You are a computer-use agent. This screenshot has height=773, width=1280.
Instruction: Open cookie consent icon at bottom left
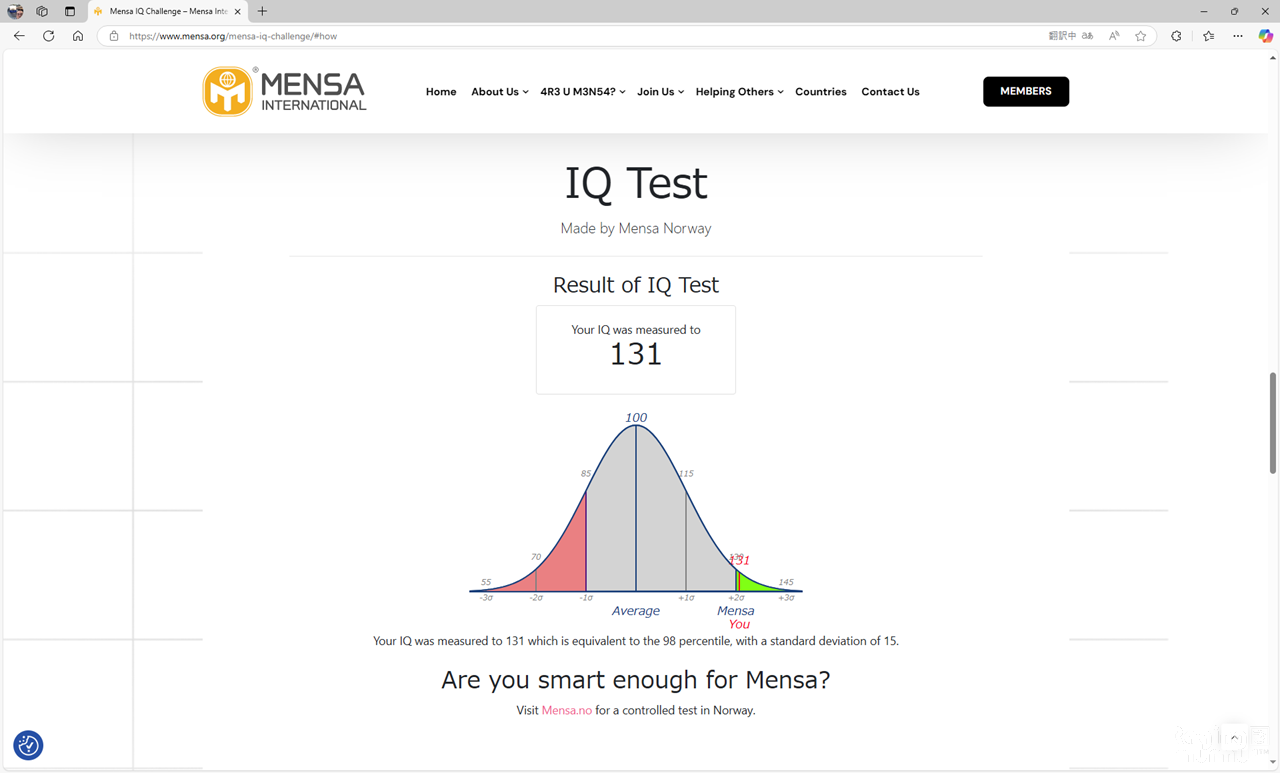pyautogui.click(x=28, y=745)
